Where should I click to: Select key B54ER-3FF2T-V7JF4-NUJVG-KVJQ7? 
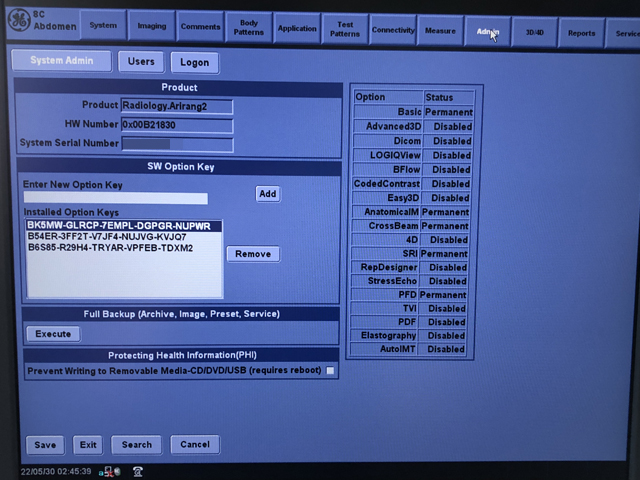pos(124,237)
